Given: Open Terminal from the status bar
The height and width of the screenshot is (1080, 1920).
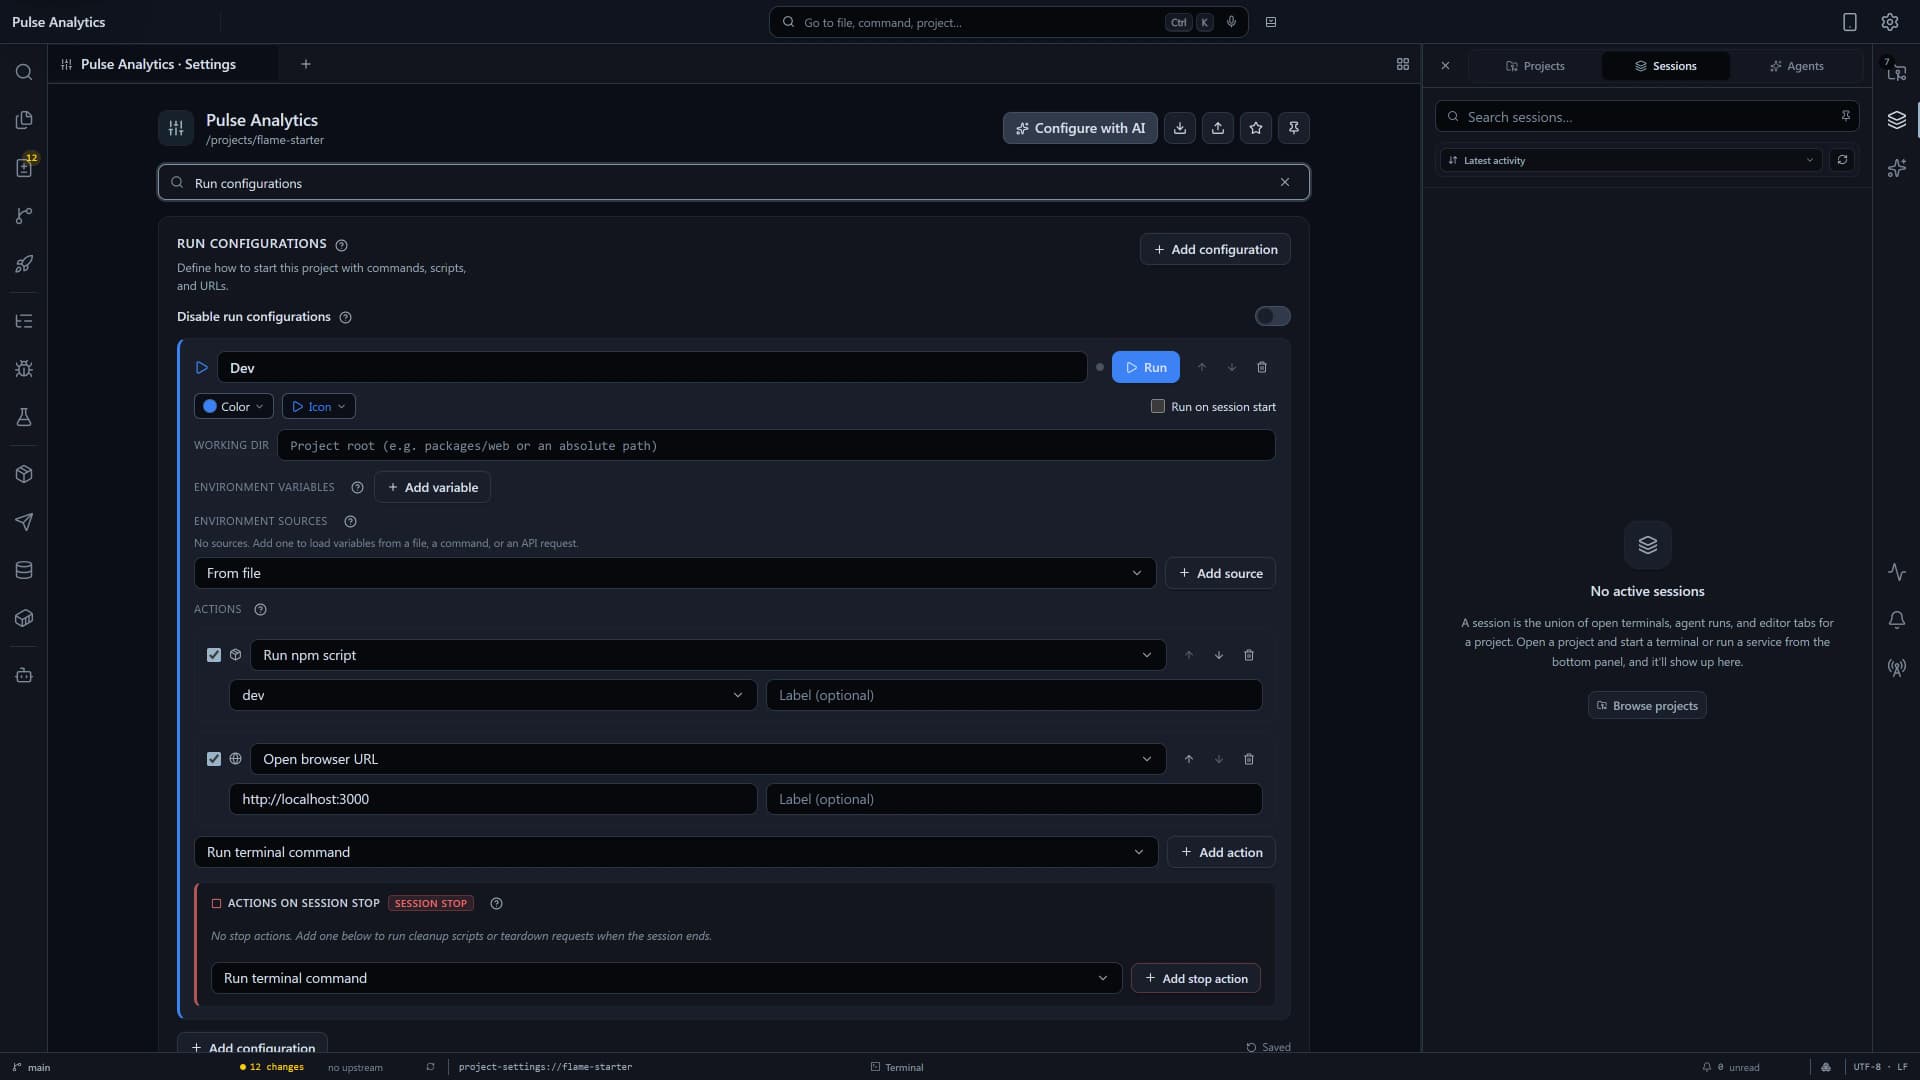Looking at the screenshot, I should tap(897, 1067).
